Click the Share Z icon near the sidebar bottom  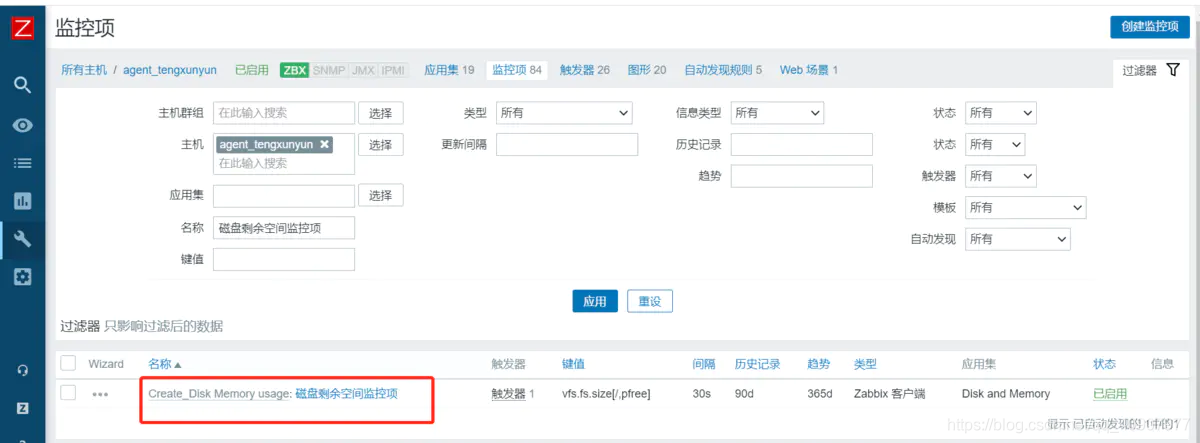tap(22, 409)
